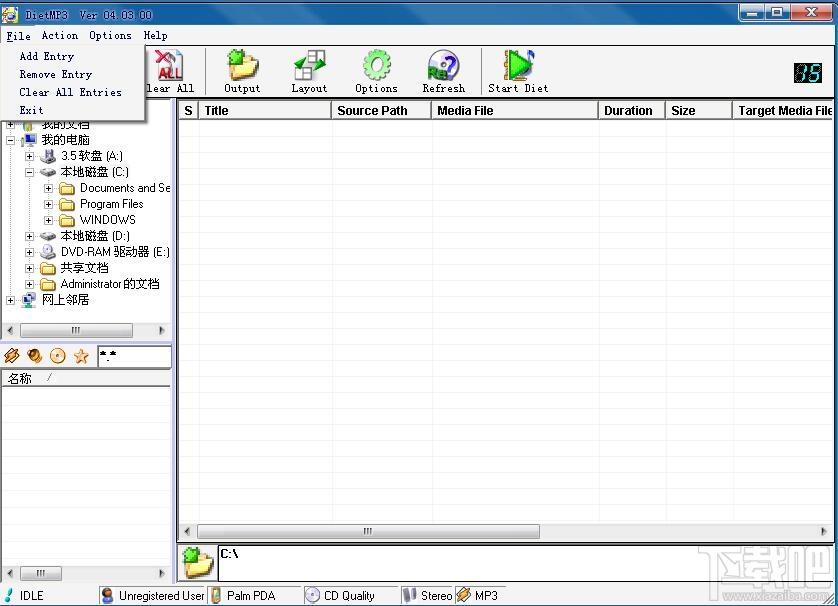This screenshot has width=838, height=606.
Task: Select 本地磁盘 (D:) tree item
Action: (x=95, y=236)
